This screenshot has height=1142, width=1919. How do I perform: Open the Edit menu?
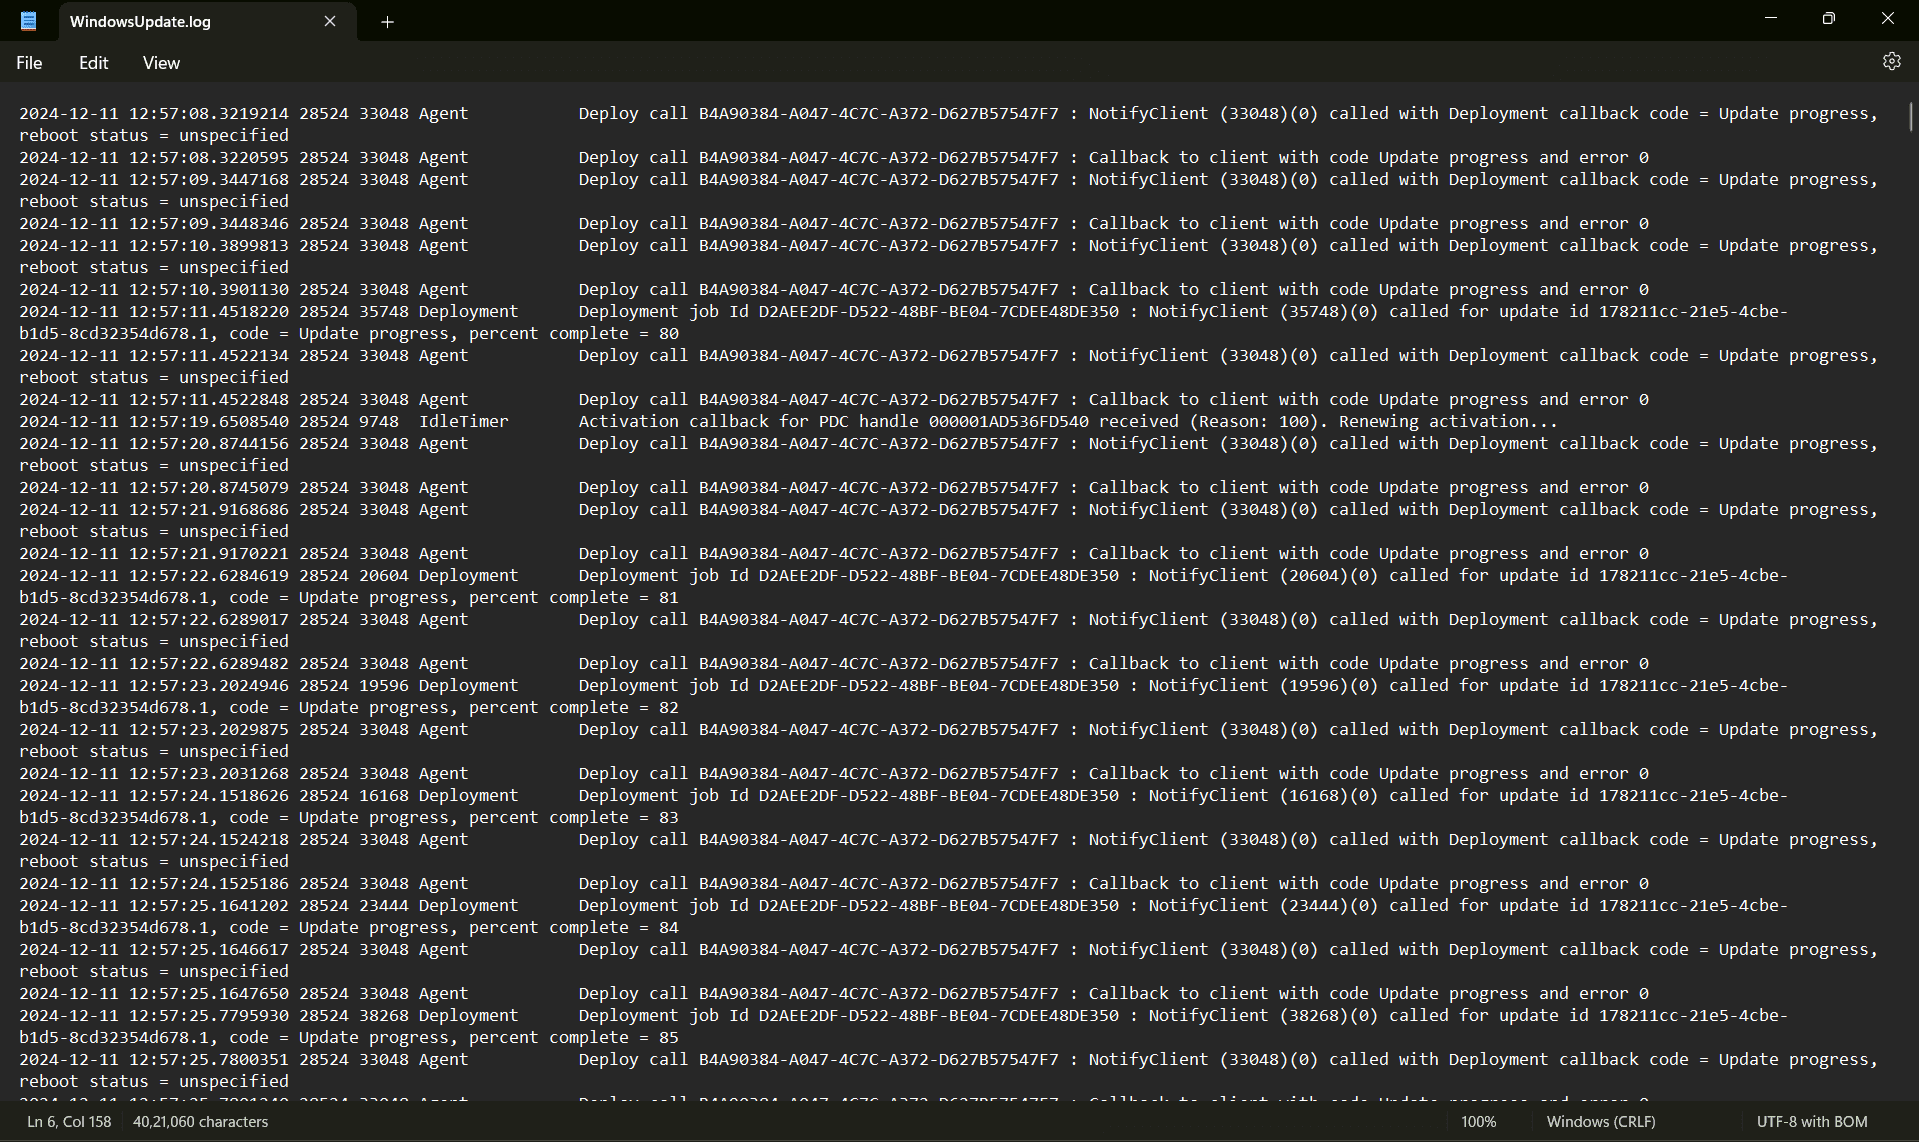[93, 62]
